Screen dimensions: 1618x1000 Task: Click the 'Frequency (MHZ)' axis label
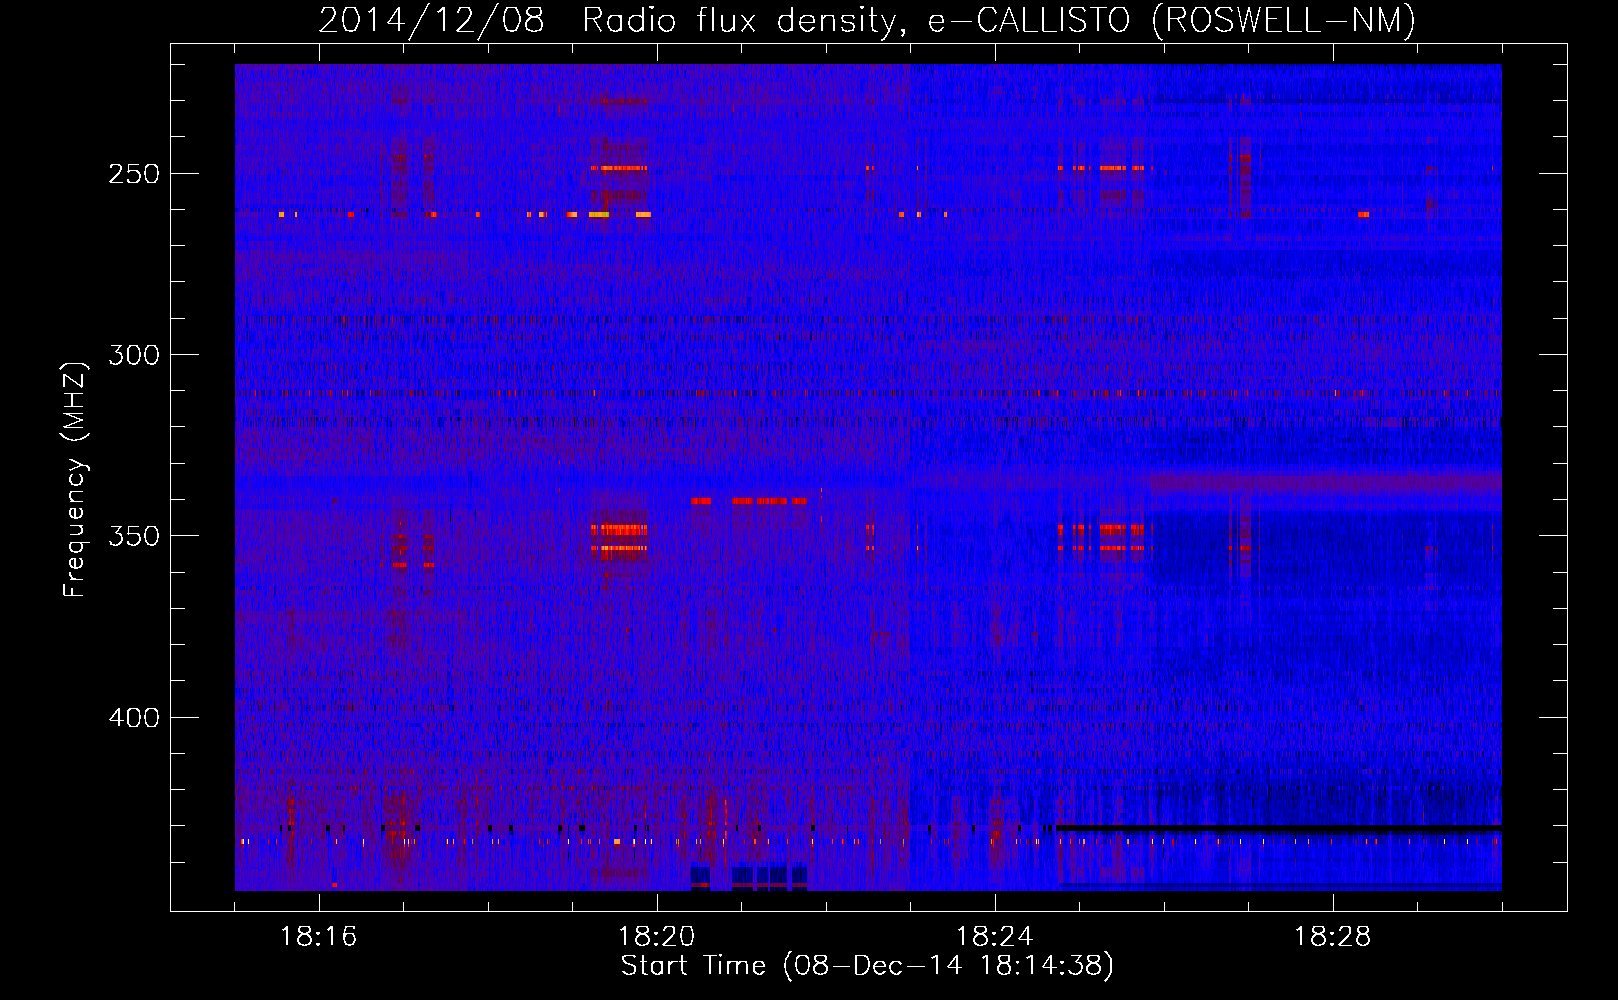(x=75, y=479)
